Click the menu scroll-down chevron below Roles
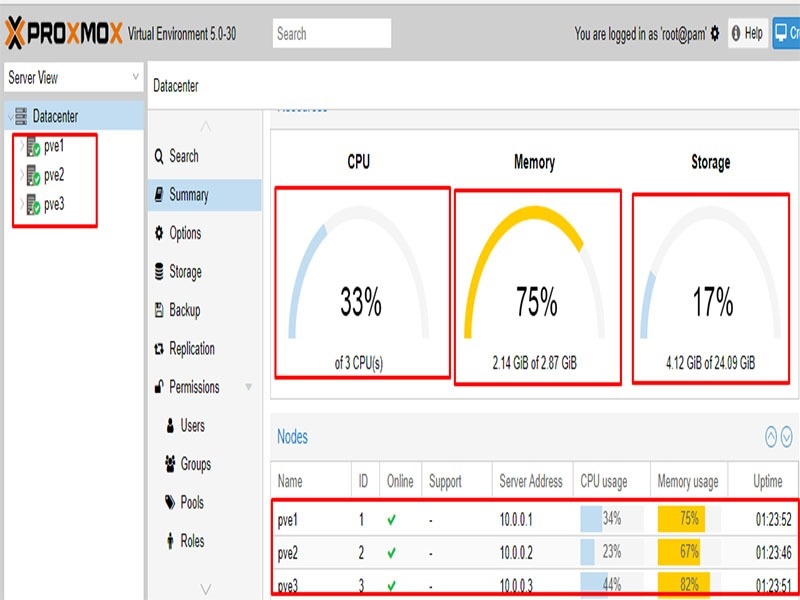 pos(205,589)
